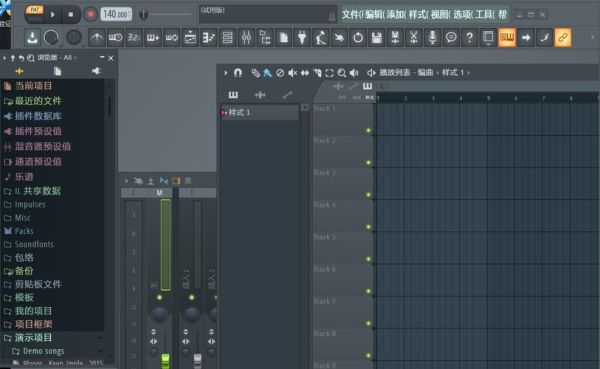Toggle the Track 1 mute light

click(368, 131)
